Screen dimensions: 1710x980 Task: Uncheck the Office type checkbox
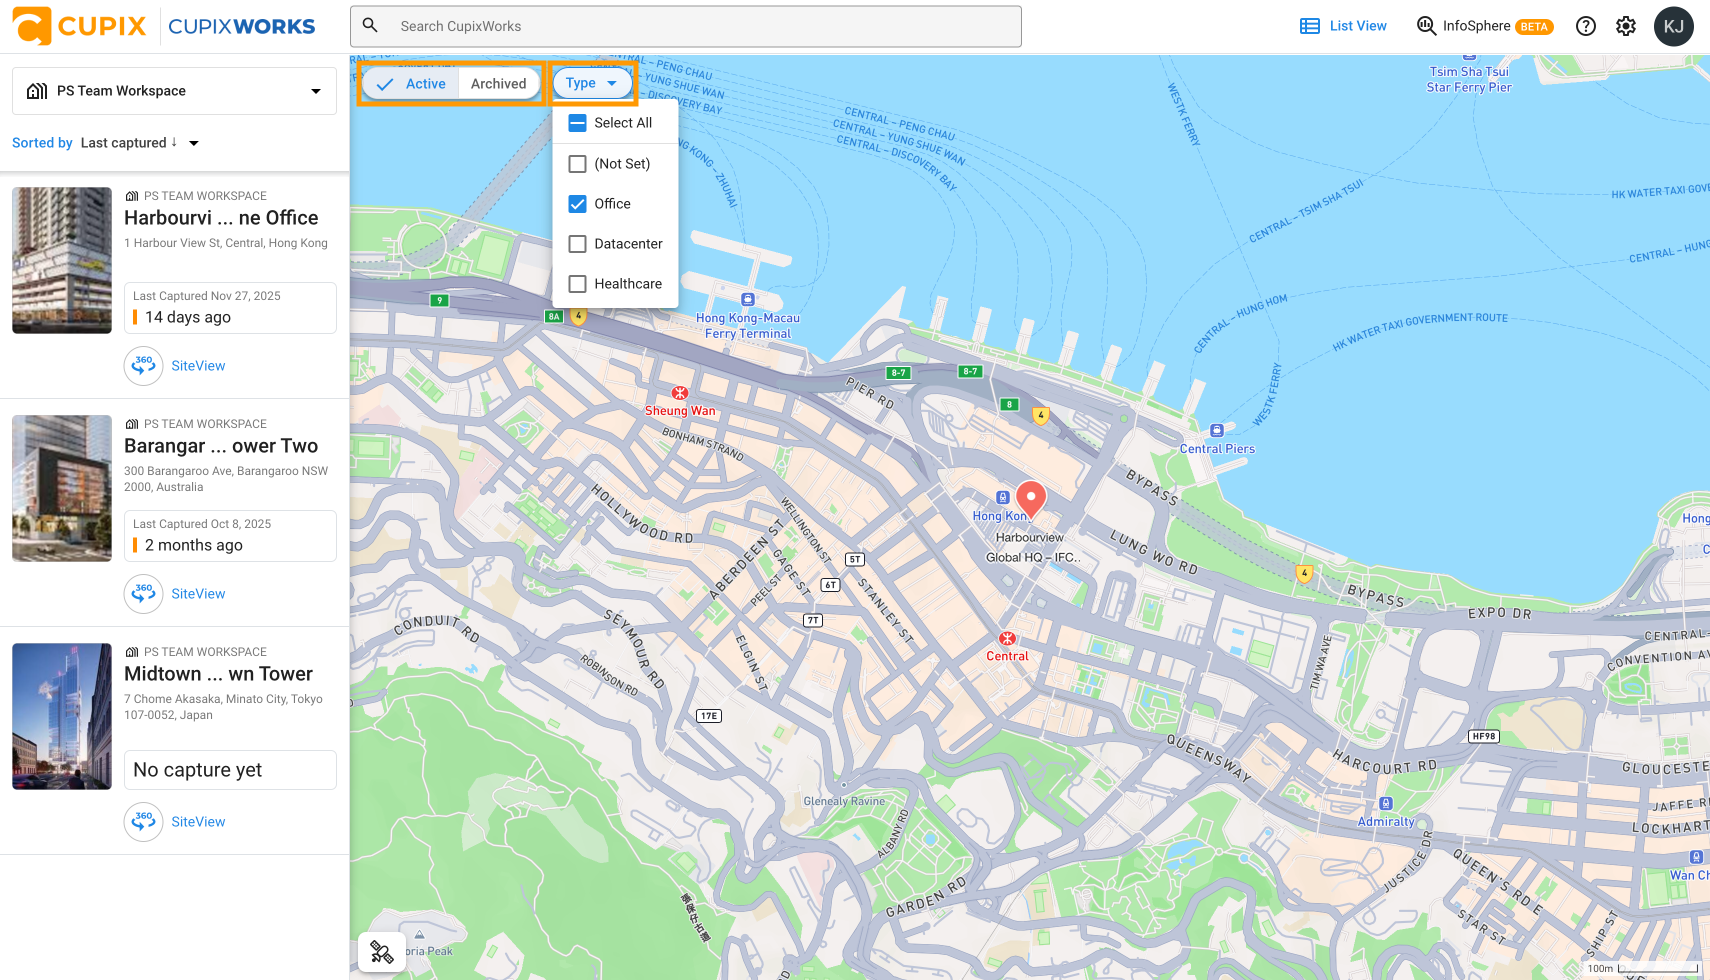click(577, 204)
